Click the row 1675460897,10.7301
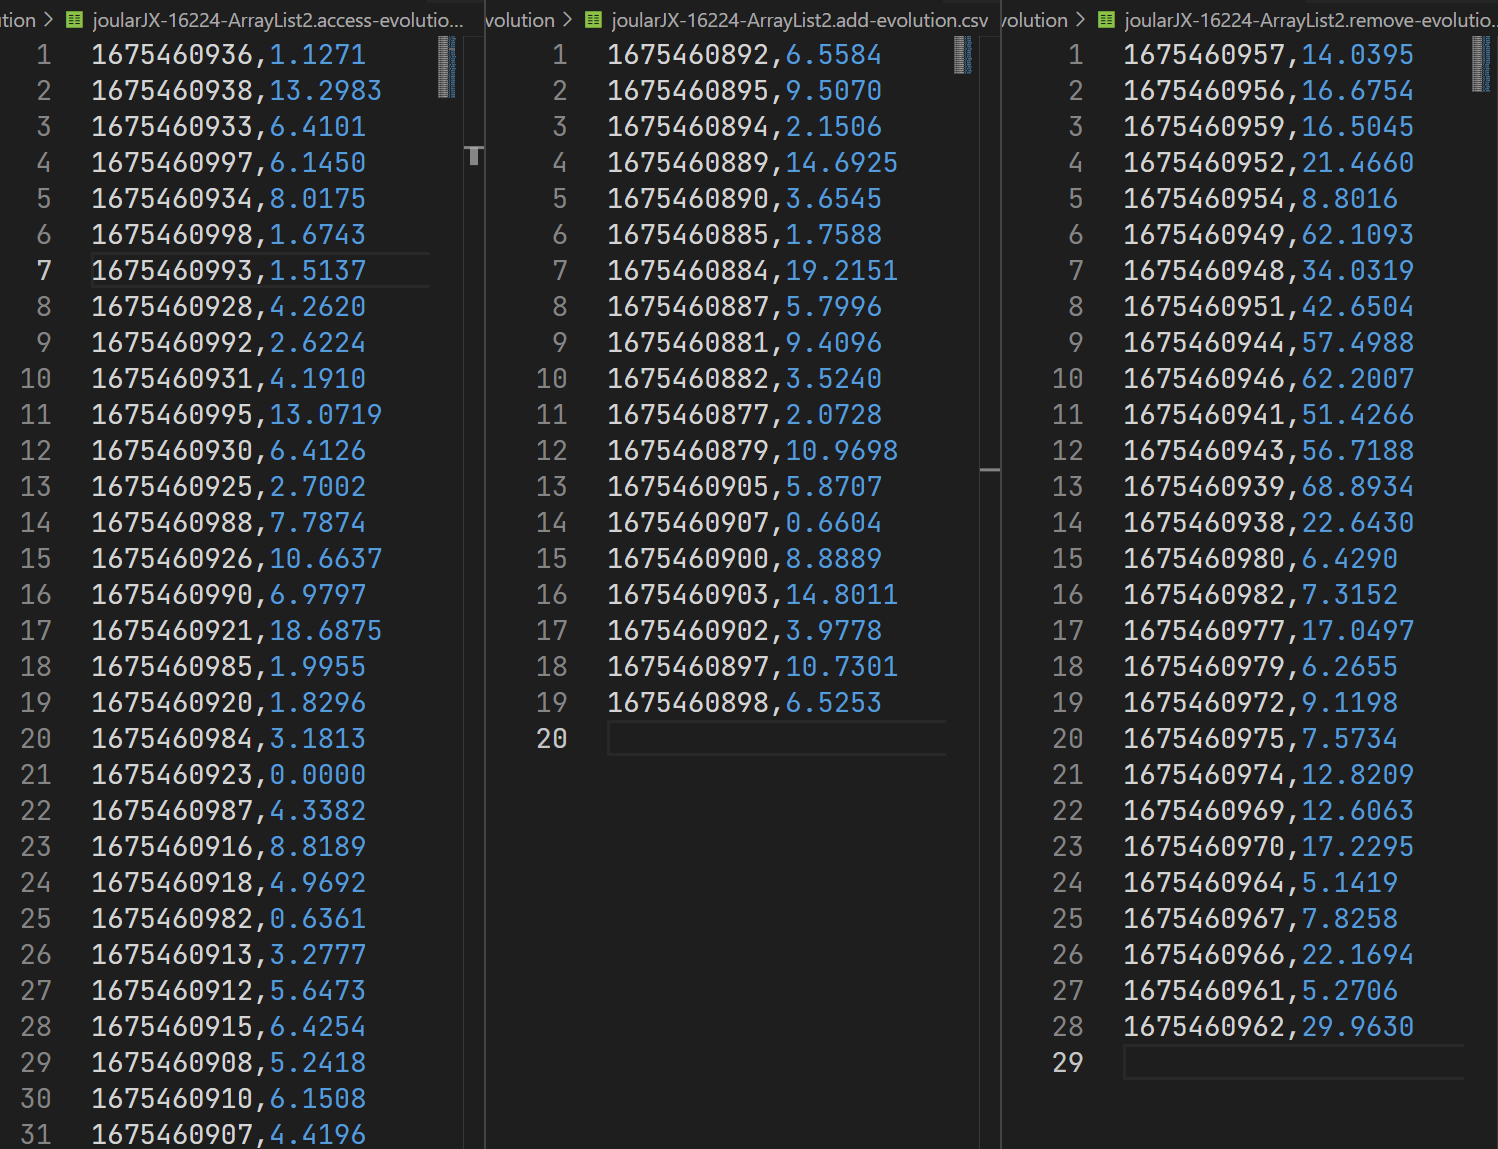1498x1149 pixels. pos(753,667)
